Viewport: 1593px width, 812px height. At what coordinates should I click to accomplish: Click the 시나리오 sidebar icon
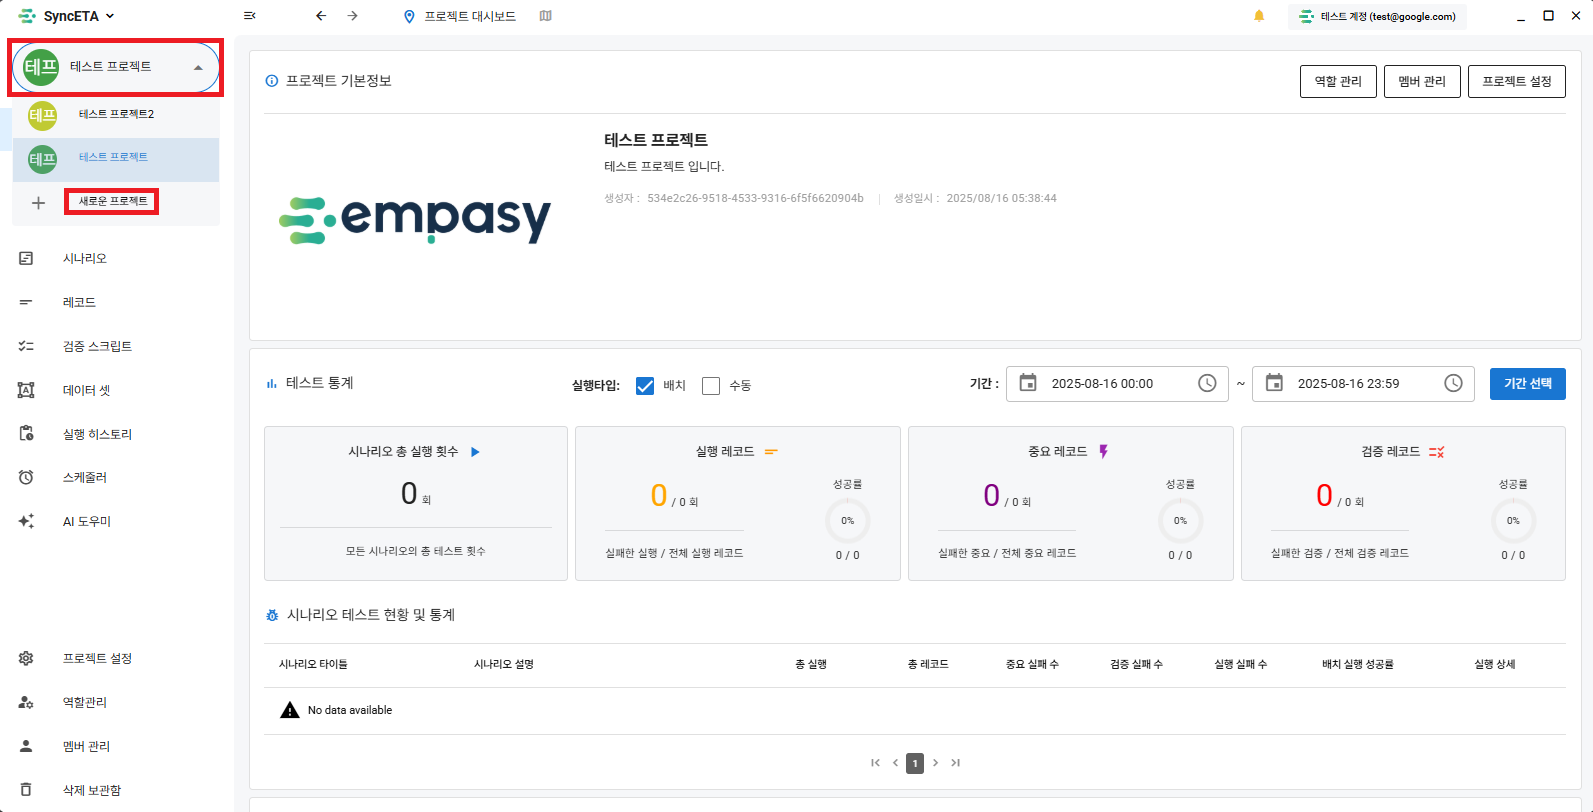(26, 258)
